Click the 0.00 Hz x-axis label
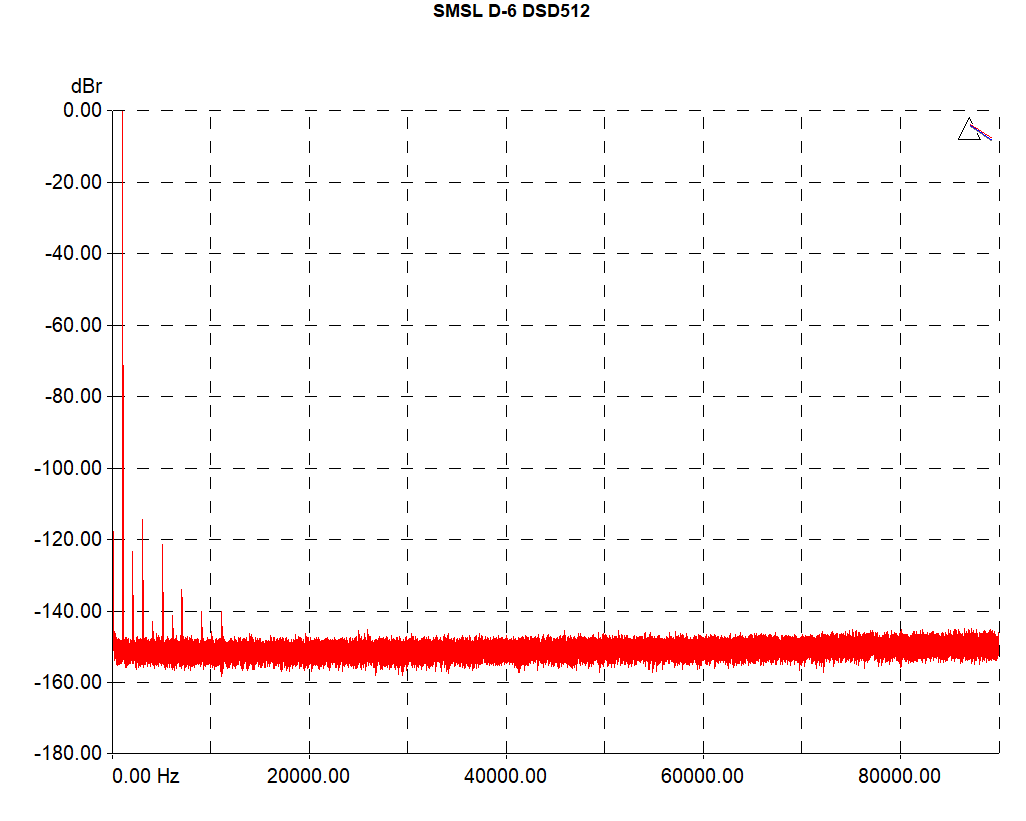The image size is (1026, 821). click(145, 776)
